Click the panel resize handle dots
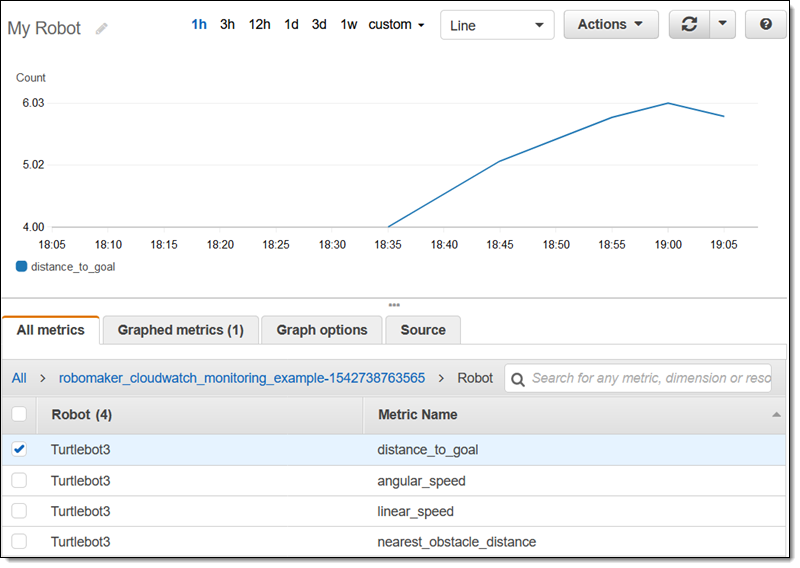This screenshot has width=800, height=568. (x=394, y=305)
